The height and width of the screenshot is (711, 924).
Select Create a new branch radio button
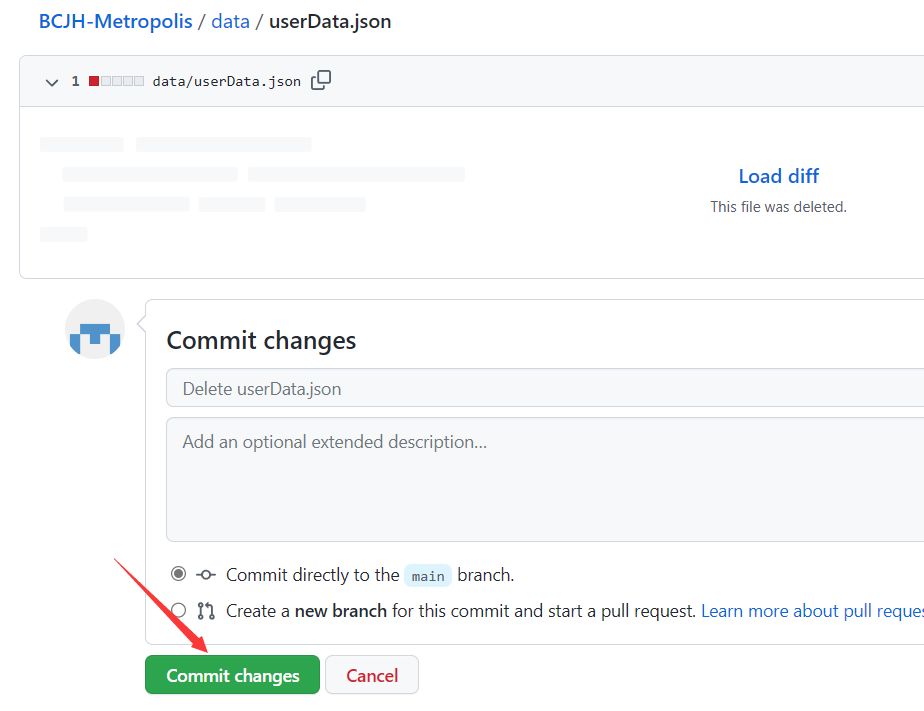[x=178, y=610]
